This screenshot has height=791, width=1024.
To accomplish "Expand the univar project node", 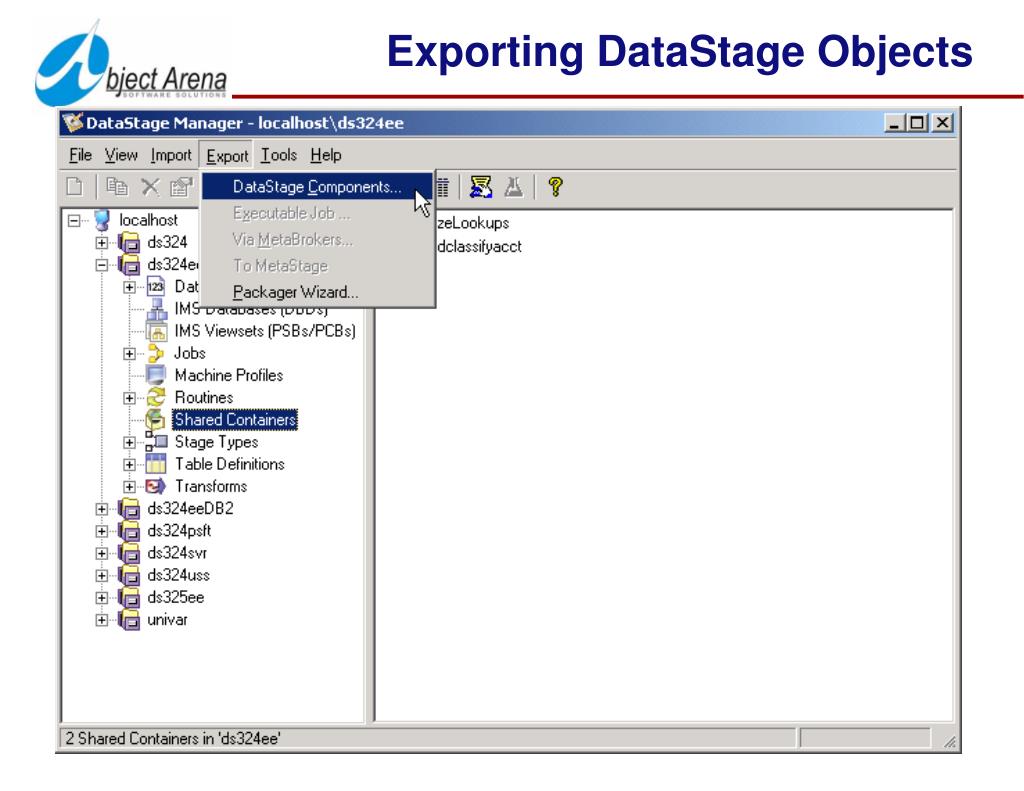I will (x=102, y=621).
